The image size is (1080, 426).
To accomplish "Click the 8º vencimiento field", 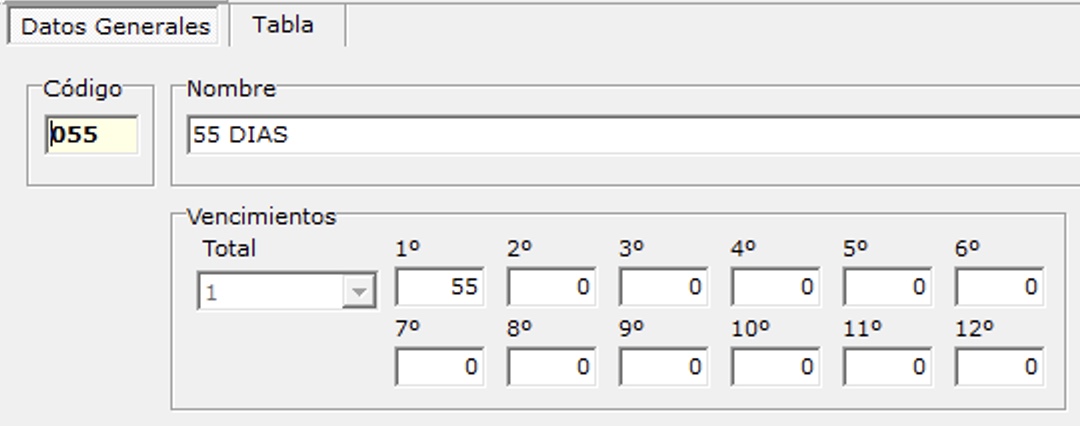I will point(551,367).
